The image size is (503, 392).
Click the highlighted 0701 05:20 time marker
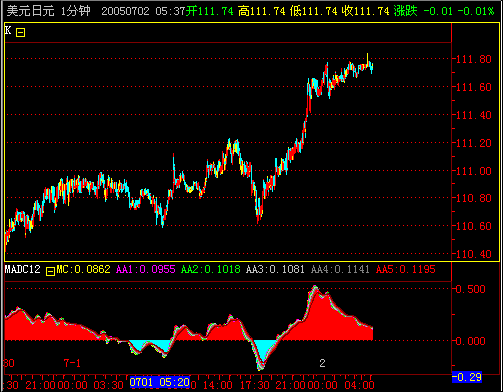(160, 382)
